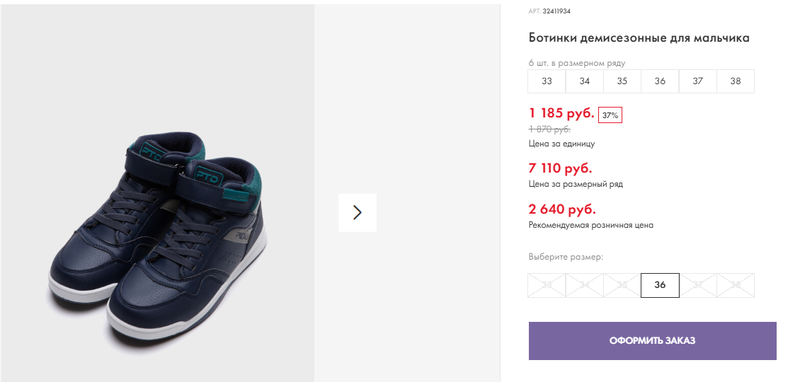This screenshot has width=800, height=382.
Task: Open the sneaker product image
Action: tap(158, 237)
